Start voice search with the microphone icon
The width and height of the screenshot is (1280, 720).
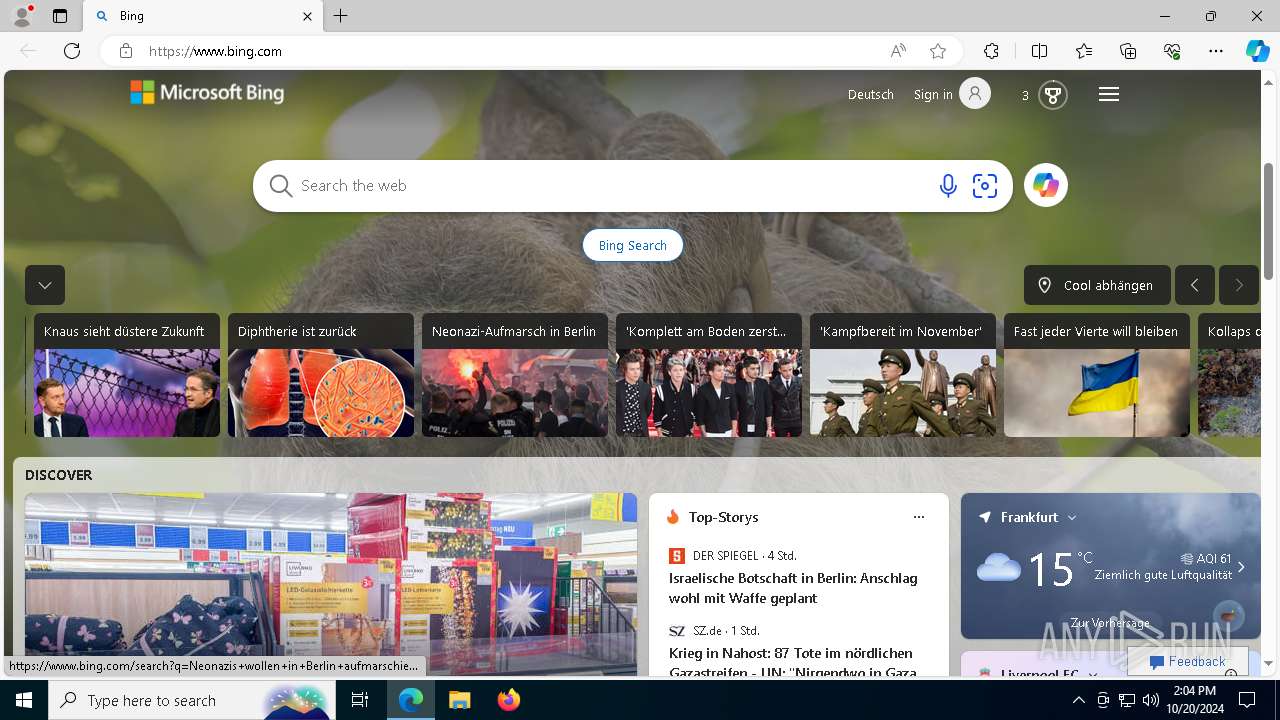948,185
